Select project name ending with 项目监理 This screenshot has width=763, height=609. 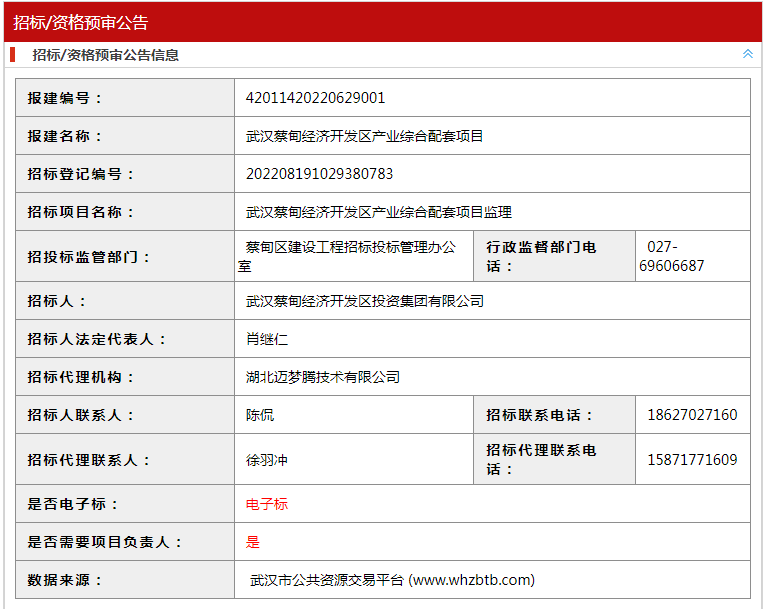coord(379,212)
